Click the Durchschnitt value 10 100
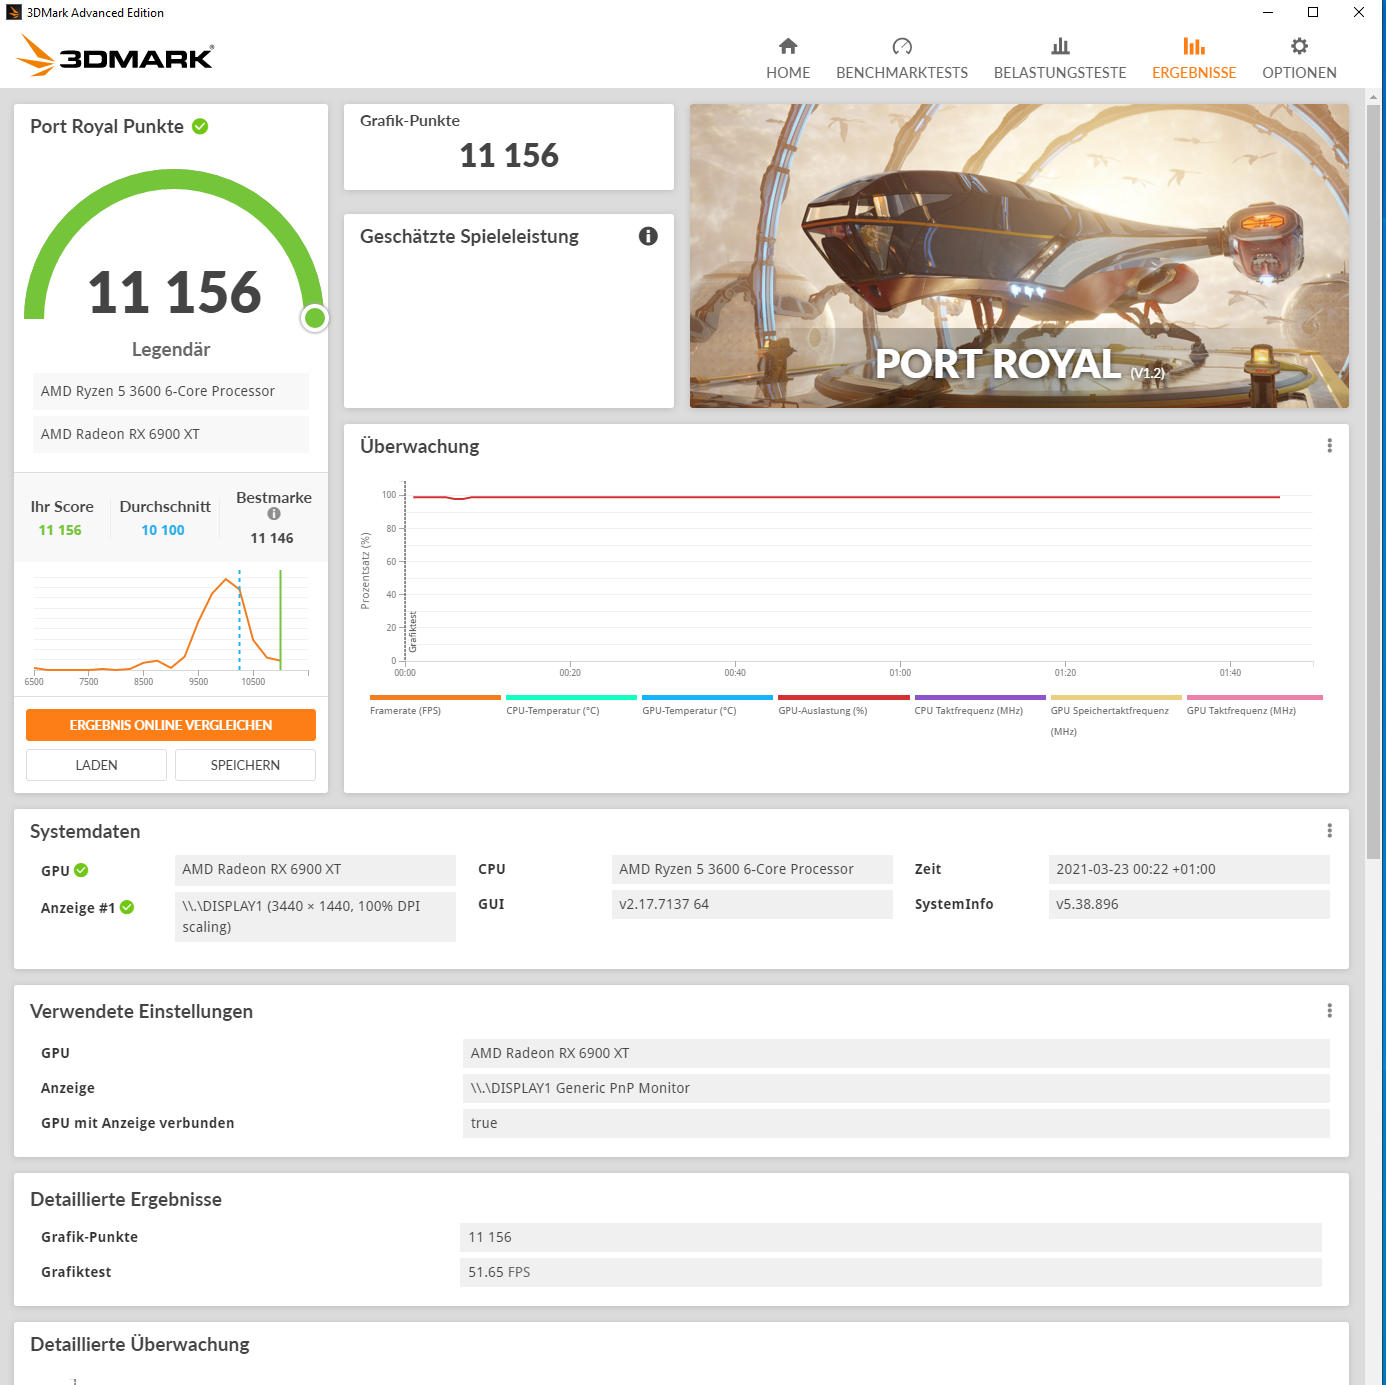Image resolution: width=1386 pixels, height=1385 pixels. [x=163, y=530]
